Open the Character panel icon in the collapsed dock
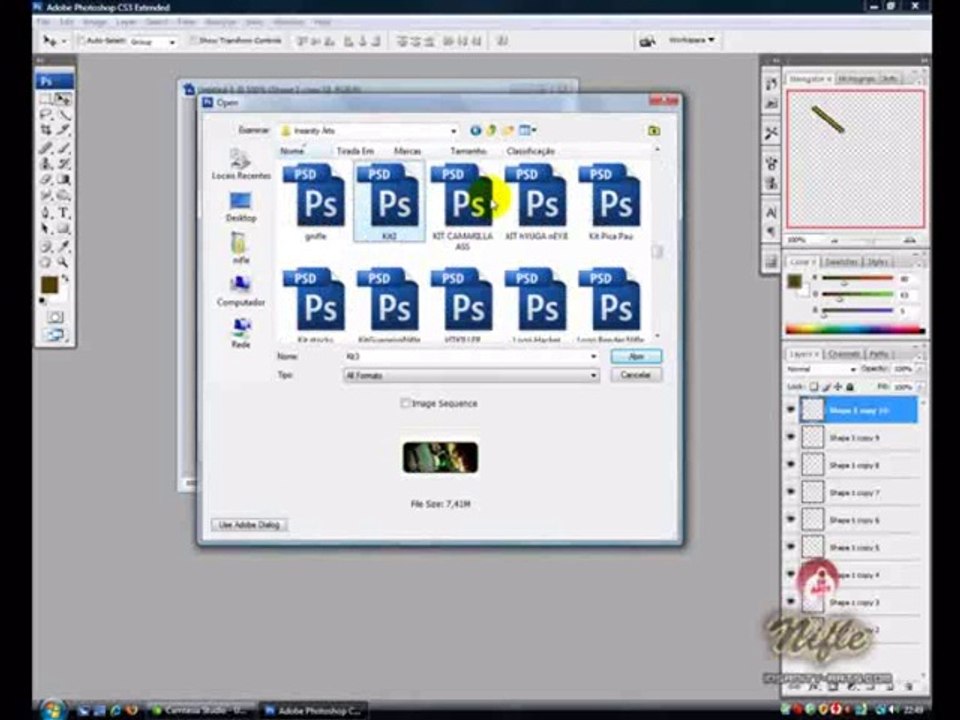The width and height of the screenshot is (960, 720). click(x=771, y=212)
